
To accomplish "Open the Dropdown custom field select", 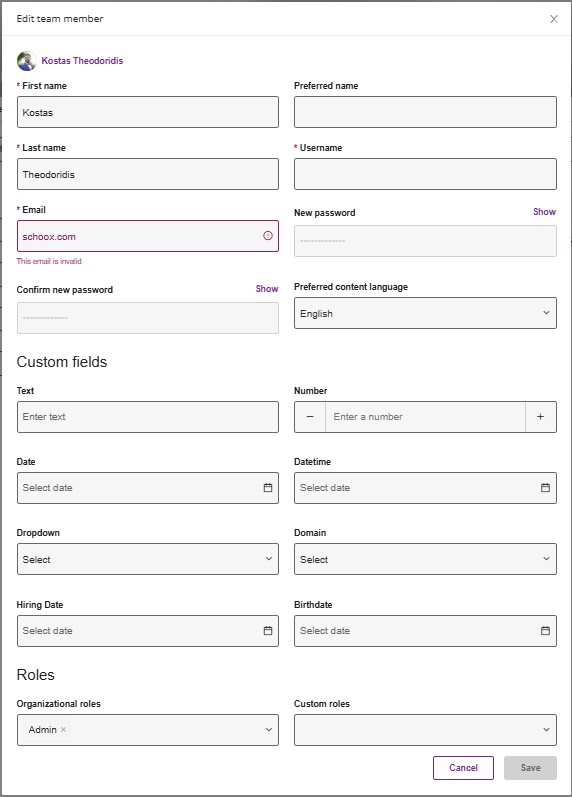I will (148, 559).
